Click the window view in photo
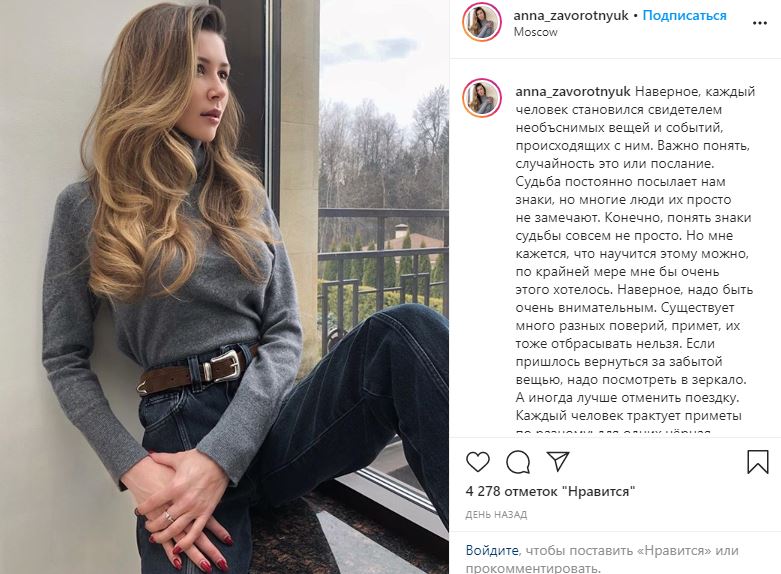This screenshot has width=781, height=574. click(x=384, y=199)
